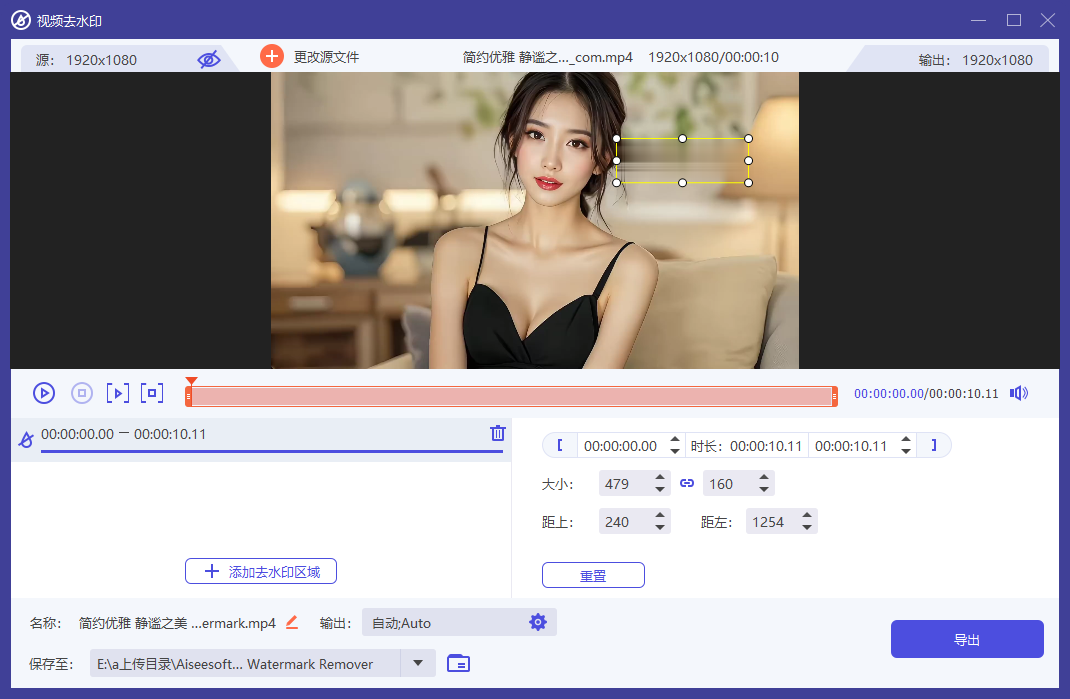
Task: Delete the watermark region with trash icon
Action: point(497,432)
